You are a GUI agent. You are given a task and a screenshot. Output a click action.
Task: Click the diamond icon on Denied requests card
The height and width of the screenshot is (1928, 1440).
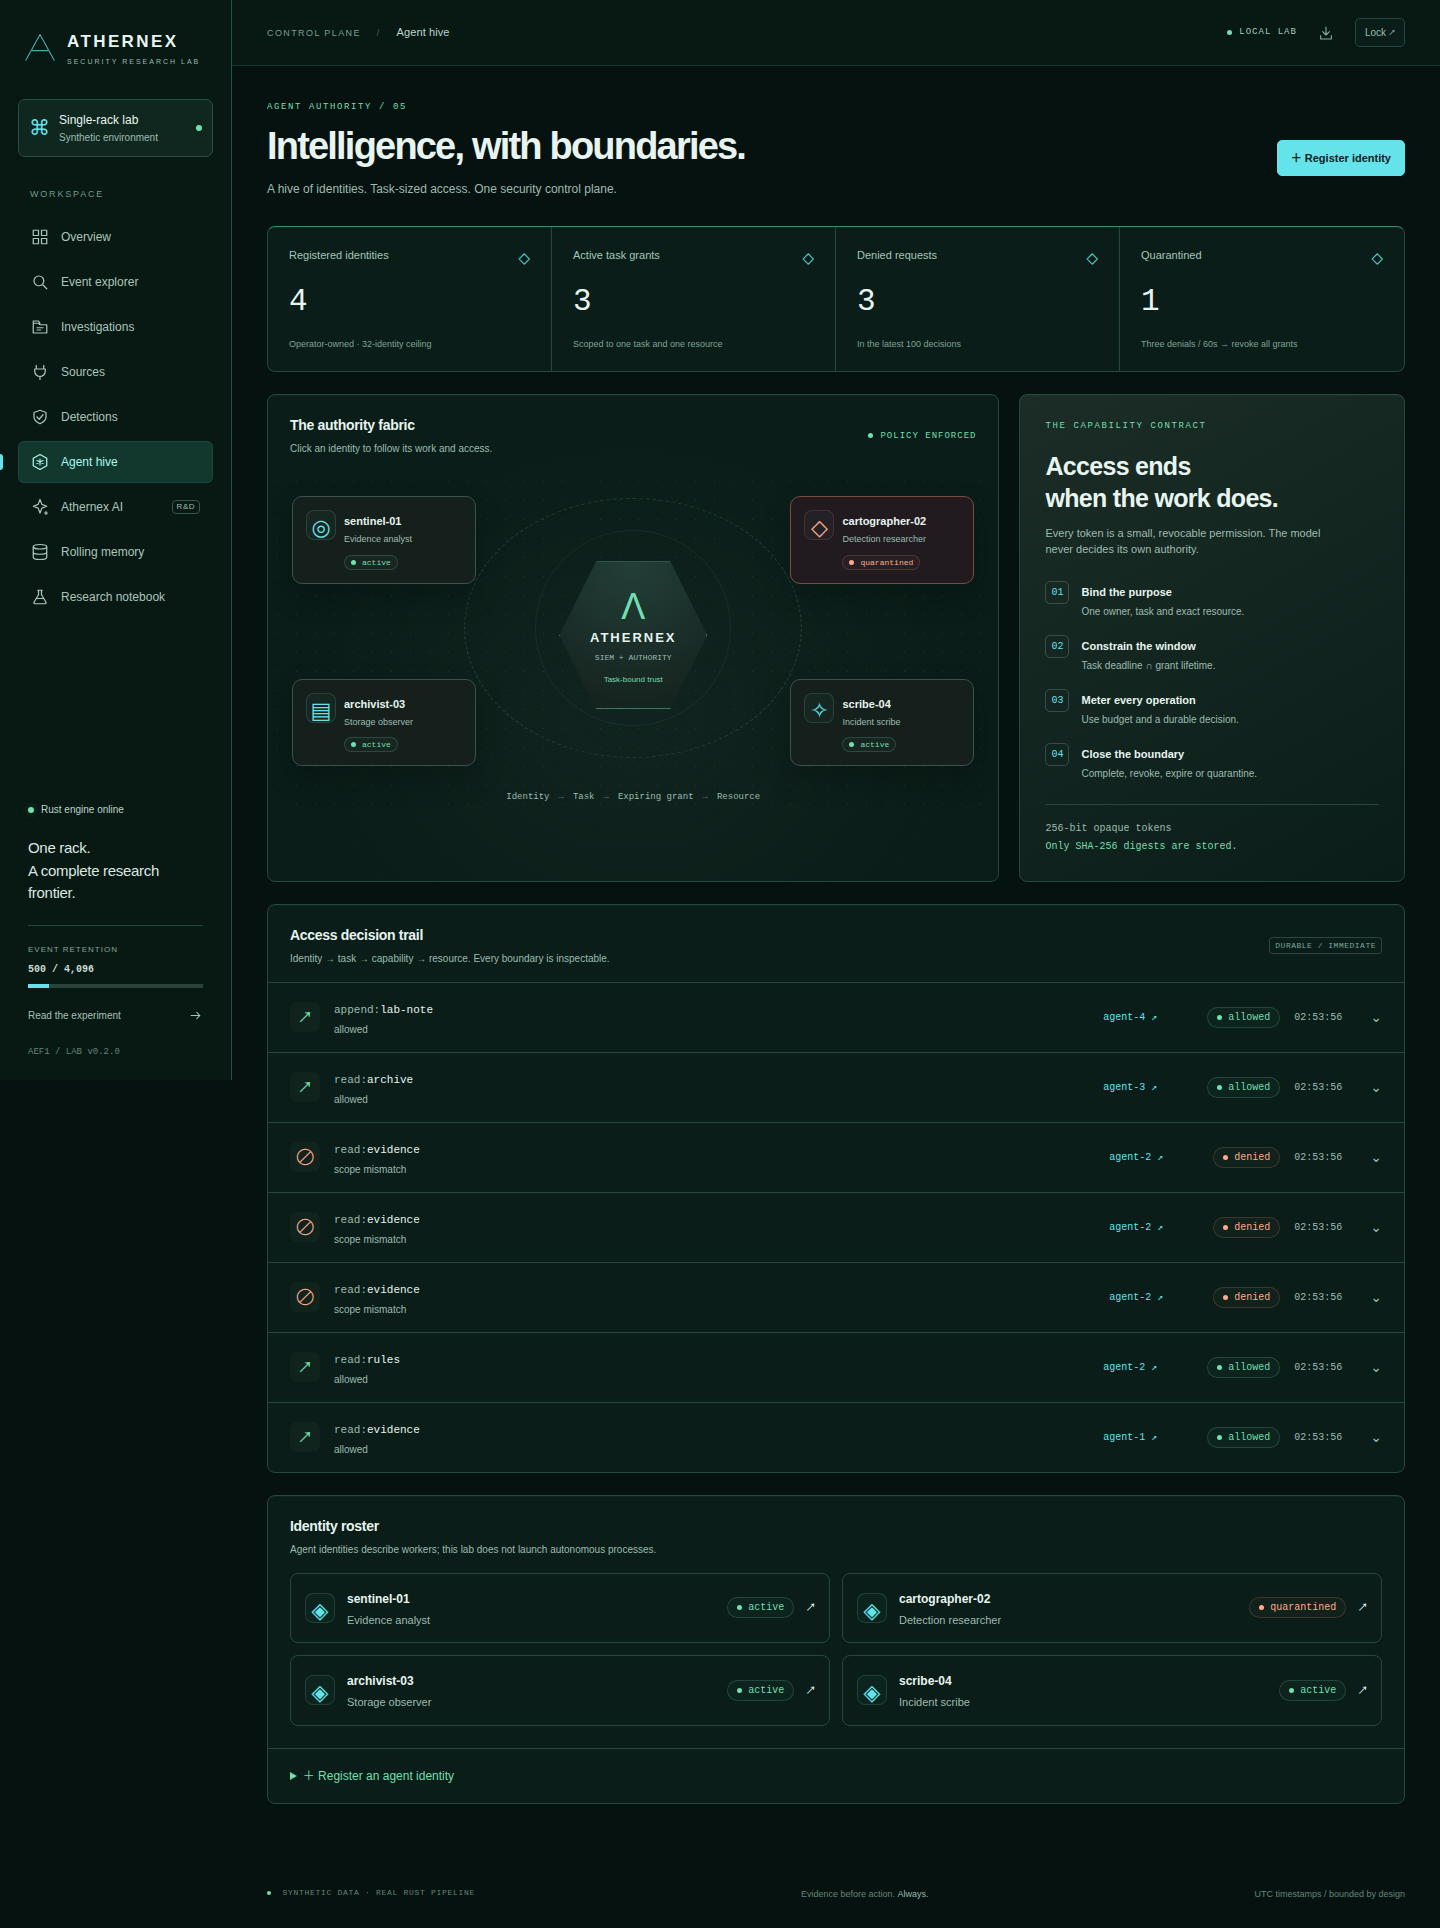click(x=1092, y=259)
